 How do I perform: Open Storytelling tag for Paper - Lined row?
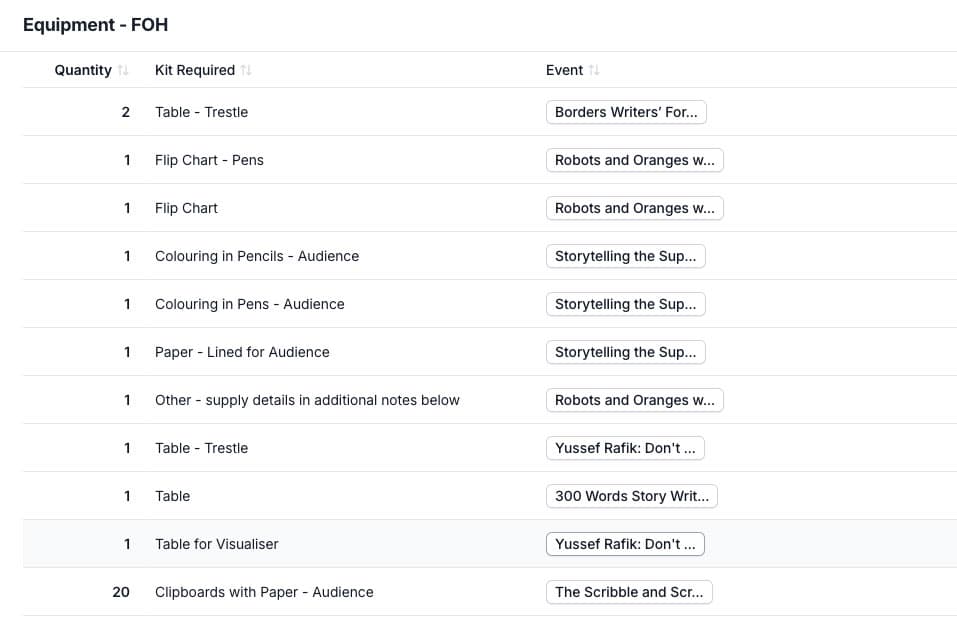click(626, 352)
